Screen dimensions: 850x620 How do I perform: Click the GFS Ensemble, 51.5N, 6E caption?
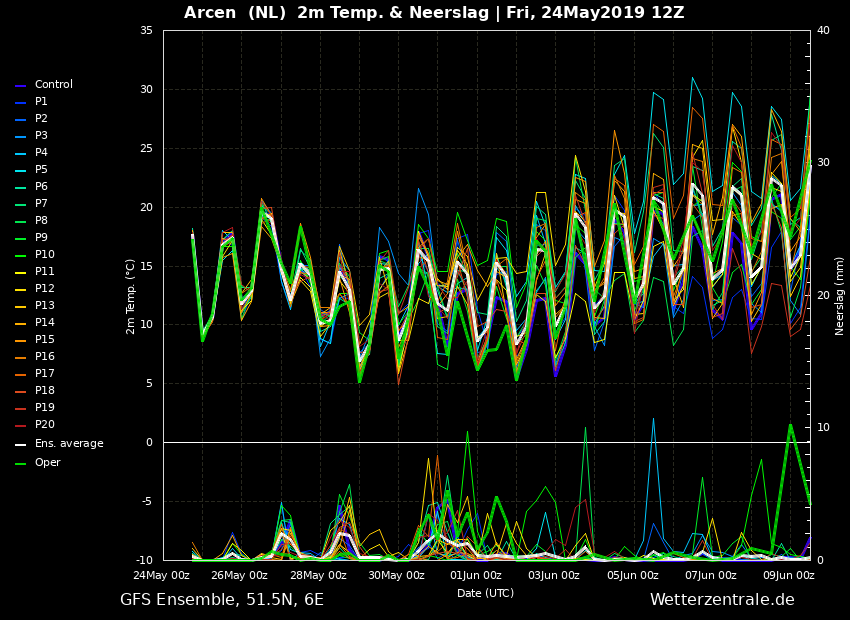tap(222, 599)
